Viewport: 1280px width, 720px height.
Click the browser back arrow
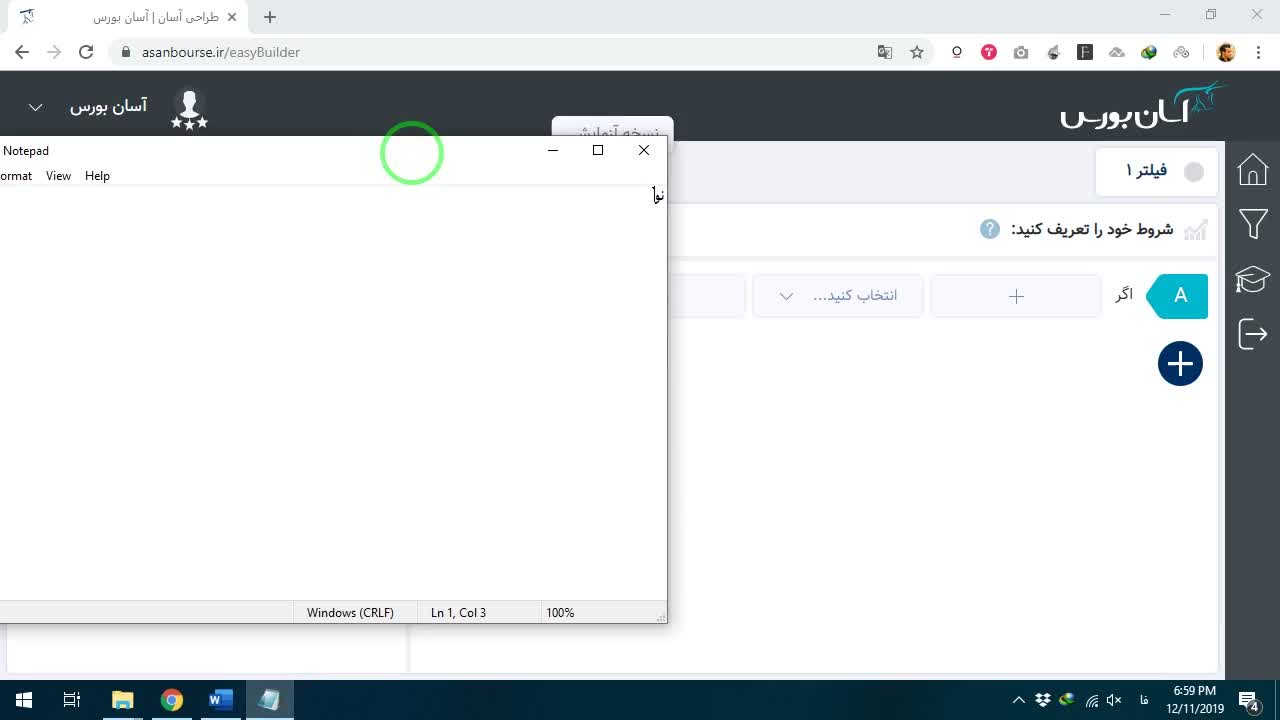coord(22,52)
